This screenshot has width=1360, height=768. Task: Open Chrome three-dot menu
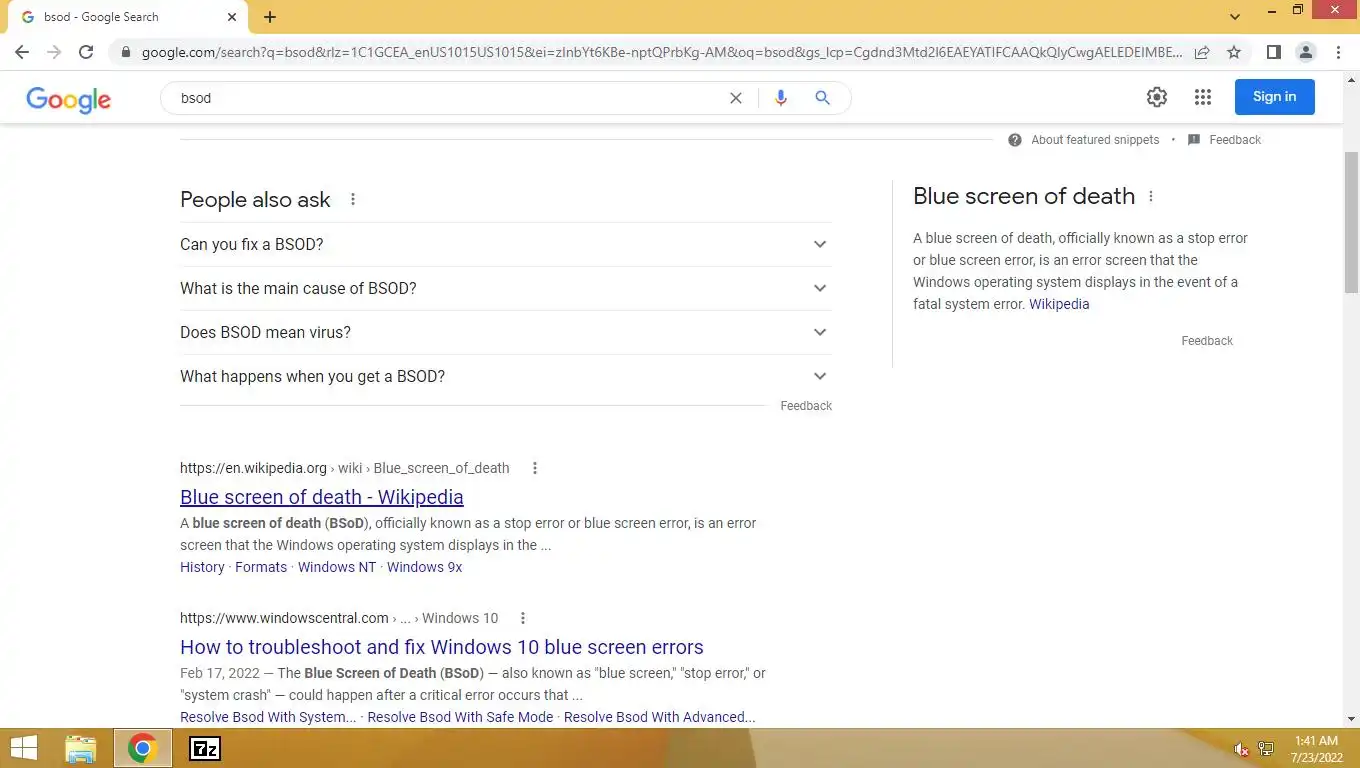point(1338,52)
